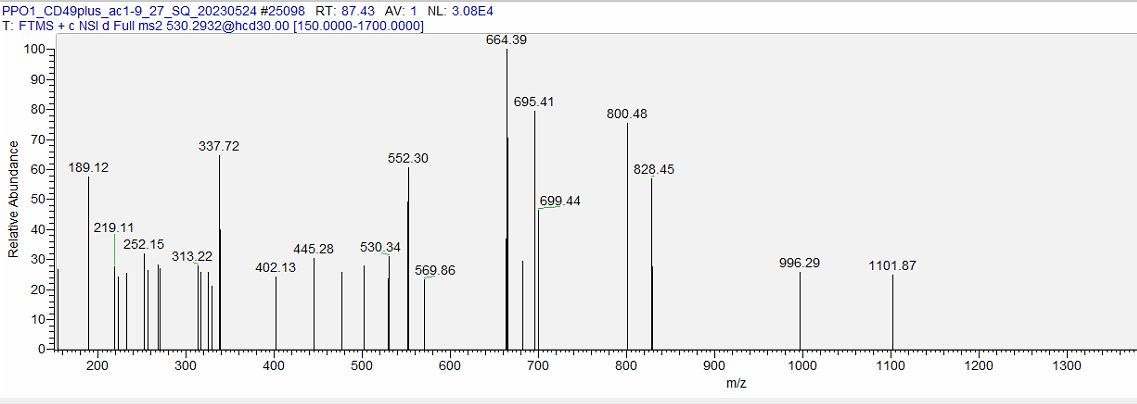Click the 800.48 peak label
Image resolution: width=1137 pixels, height=404 pixels.
pos(627,114)
